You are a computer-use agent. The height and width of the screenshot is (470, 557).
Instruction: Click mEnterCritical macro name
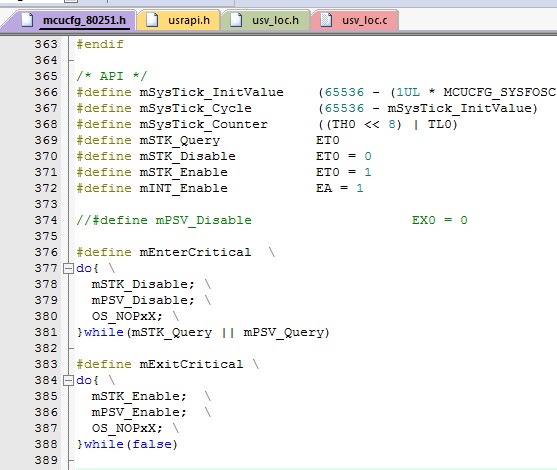point(195,252)
